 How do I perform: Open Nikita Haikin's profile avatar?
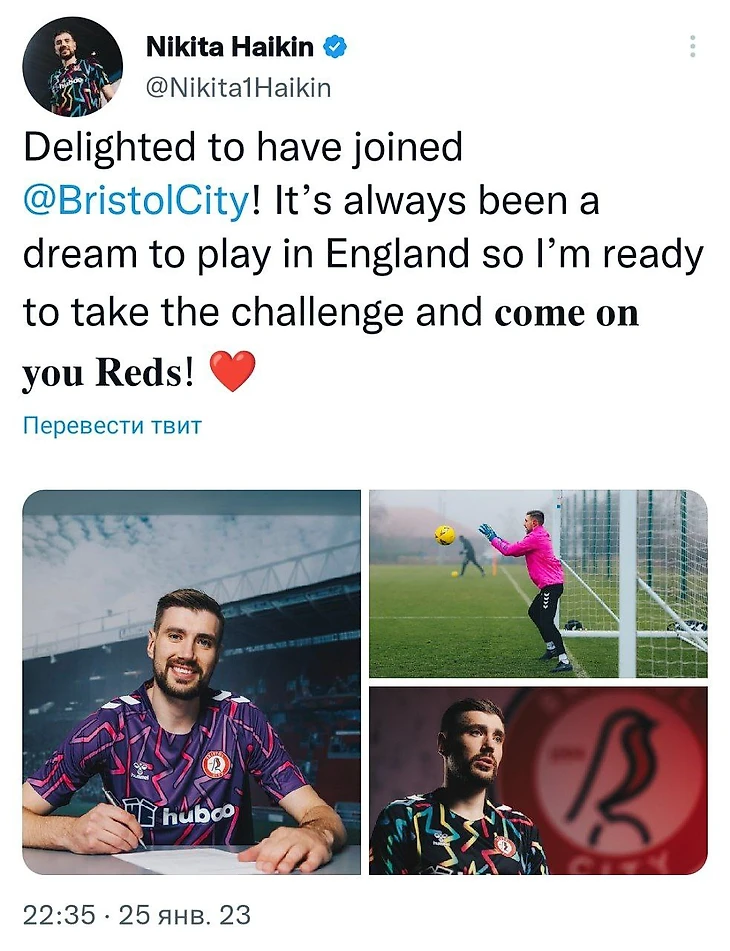coord(73,67)
